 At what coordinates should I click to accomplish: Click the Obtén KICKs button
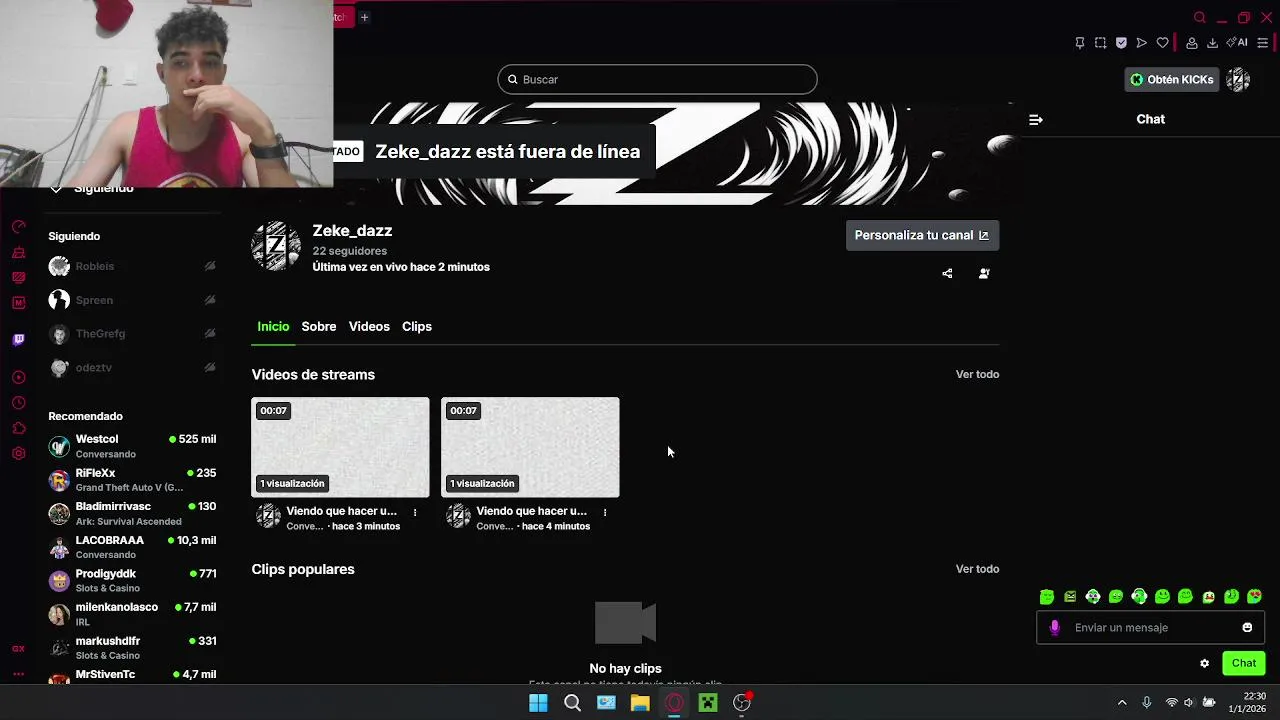point(1171,80)
